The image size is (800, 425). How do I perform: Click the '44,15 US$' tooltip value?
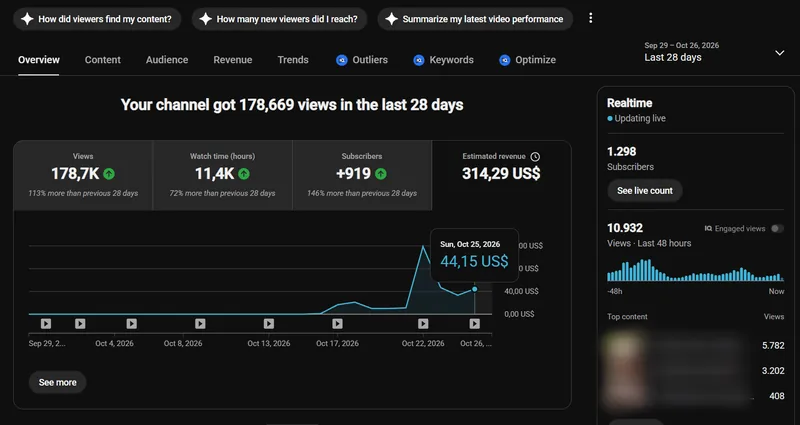point(474,262)
